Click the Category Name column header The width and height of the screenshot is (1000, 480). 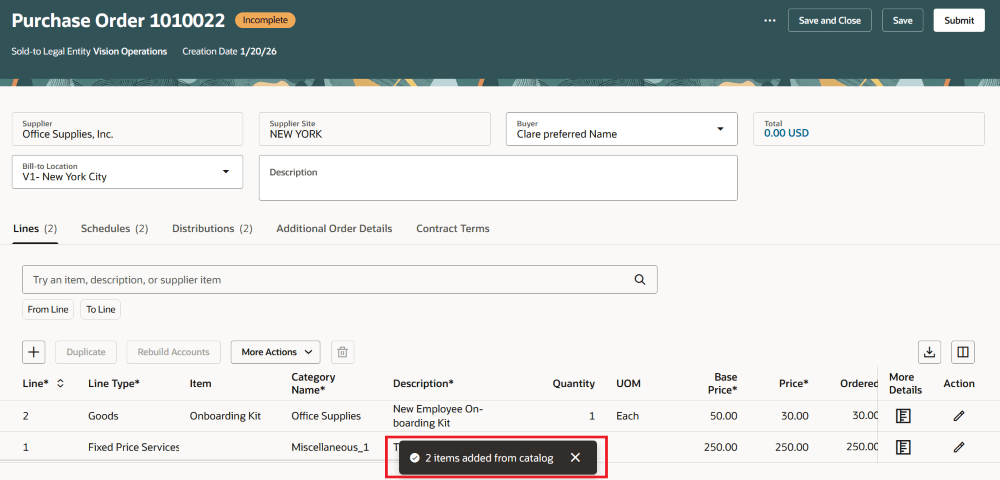pos(313,383)
